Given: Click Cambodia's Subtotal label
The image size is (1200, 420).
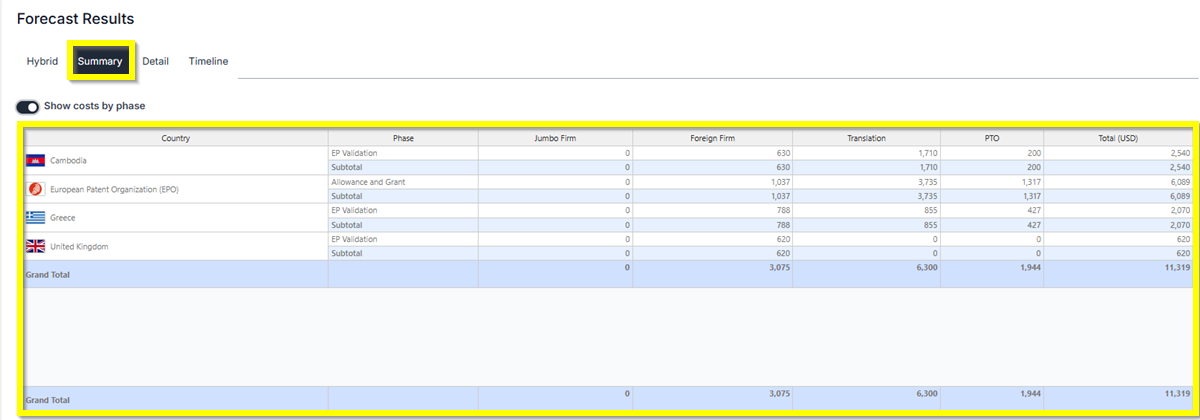Looking at the screenshot, I should point(347,167).
